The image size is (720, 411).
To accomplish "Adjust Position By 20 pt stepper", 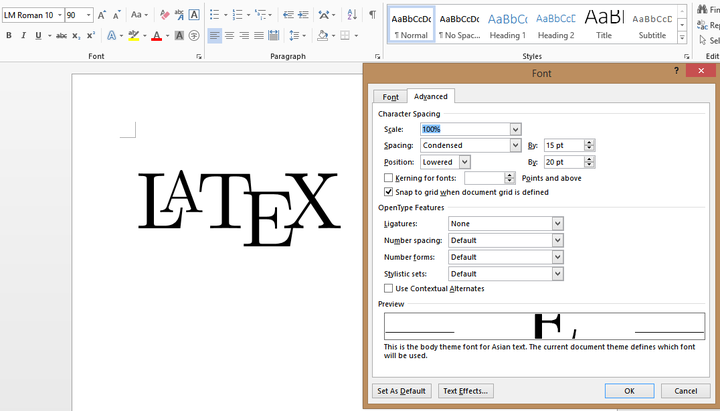I will click(589, 162).
